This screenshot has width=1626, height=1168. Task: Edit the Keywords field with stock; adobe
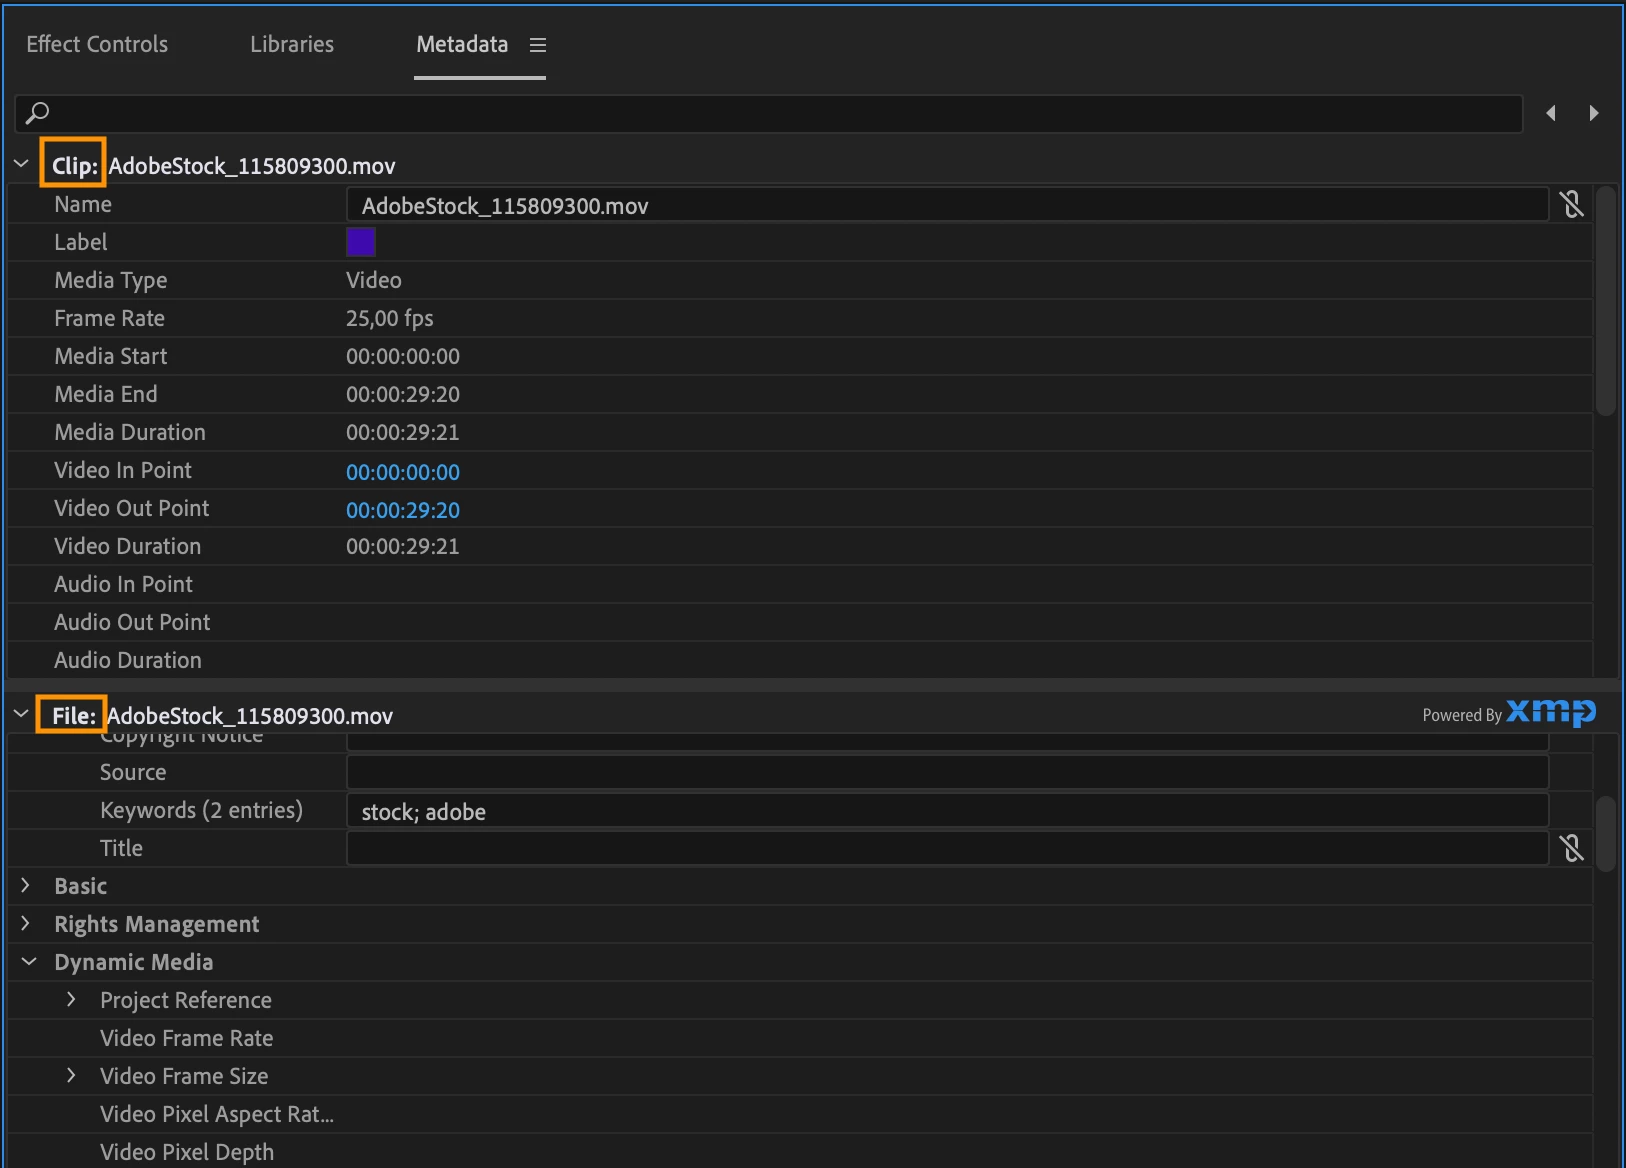click(948, 811)
